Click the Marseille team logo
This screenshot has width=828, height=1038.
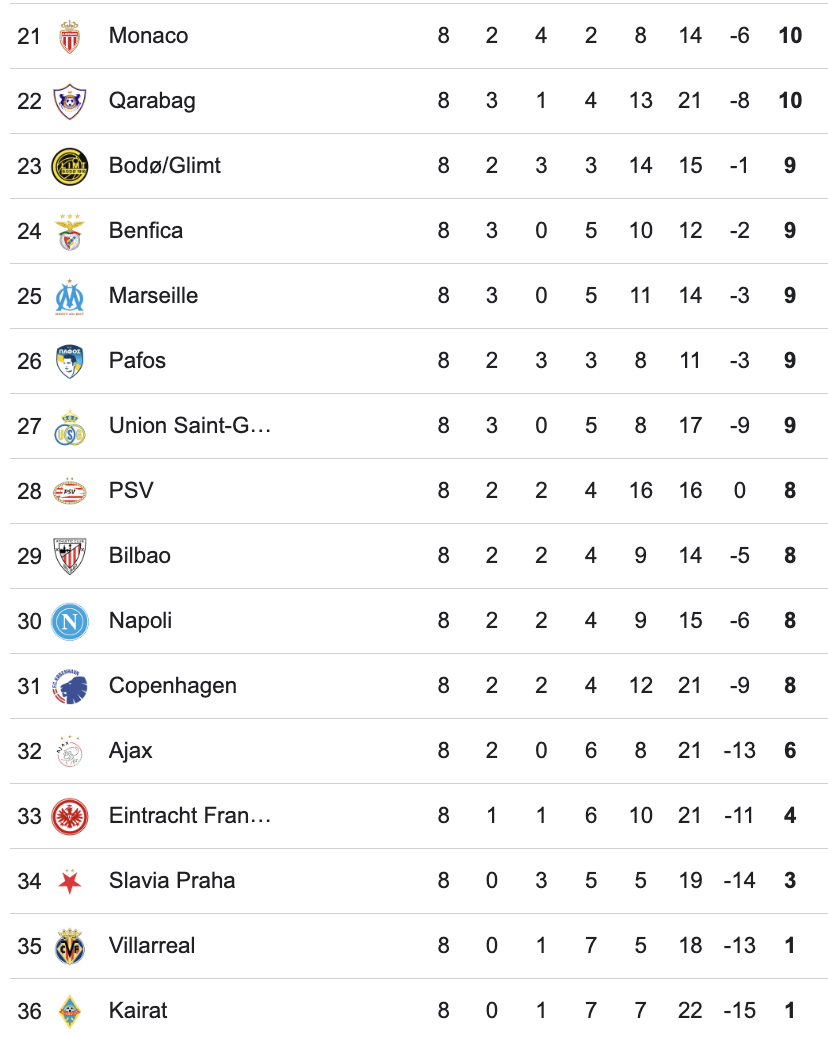coord(69,296)
